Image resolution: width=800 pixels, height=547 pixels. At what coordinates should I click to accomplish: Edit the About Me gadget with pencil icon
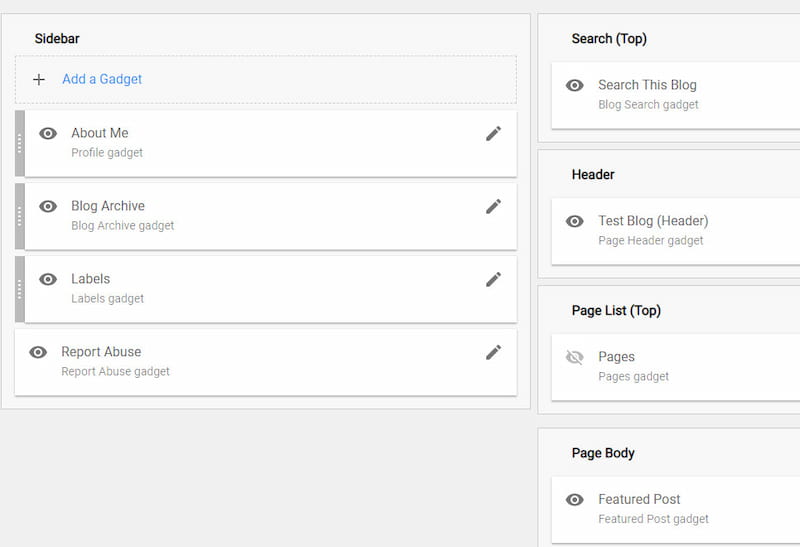pos(493,134)
